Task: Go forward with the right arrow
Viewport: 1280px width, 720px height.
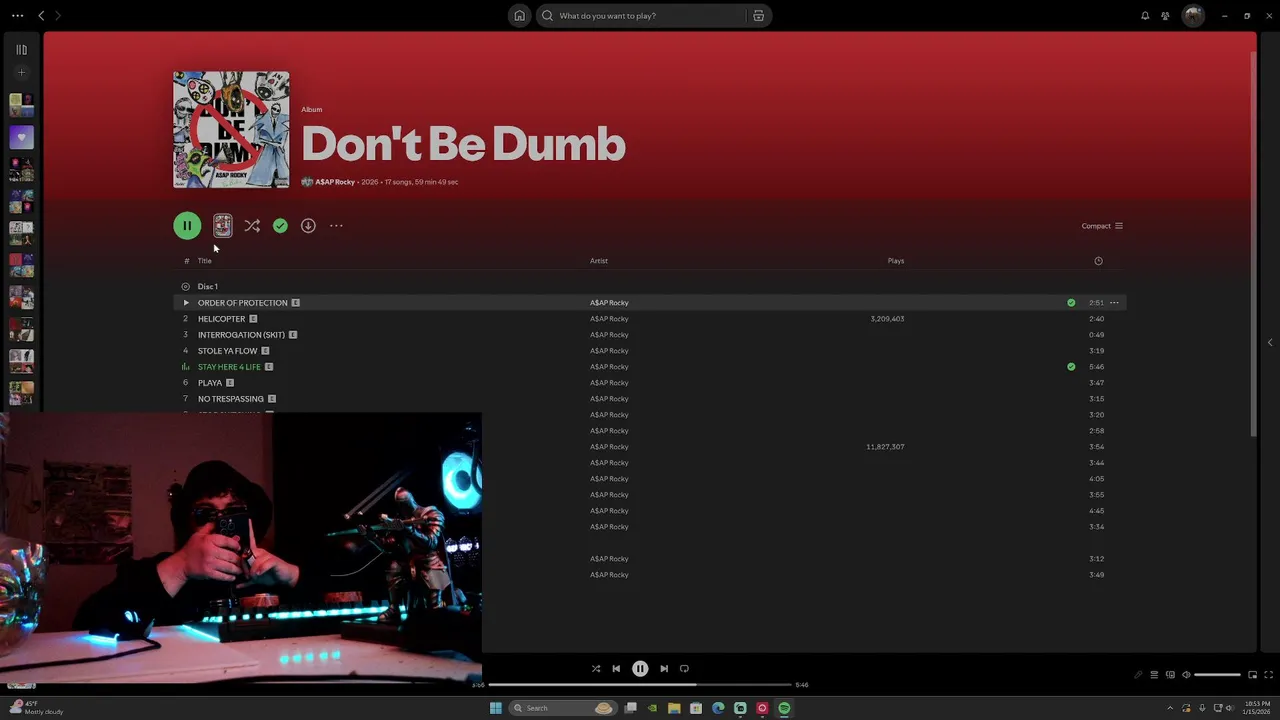Action: (x=57, y=16)
